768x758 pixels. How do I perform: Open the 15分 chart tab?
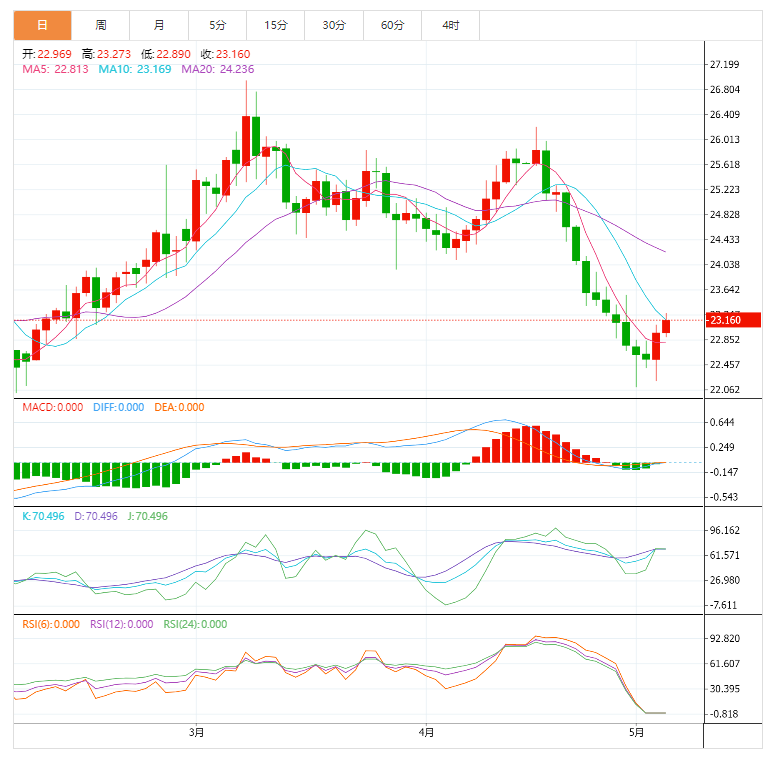point(276,25)
